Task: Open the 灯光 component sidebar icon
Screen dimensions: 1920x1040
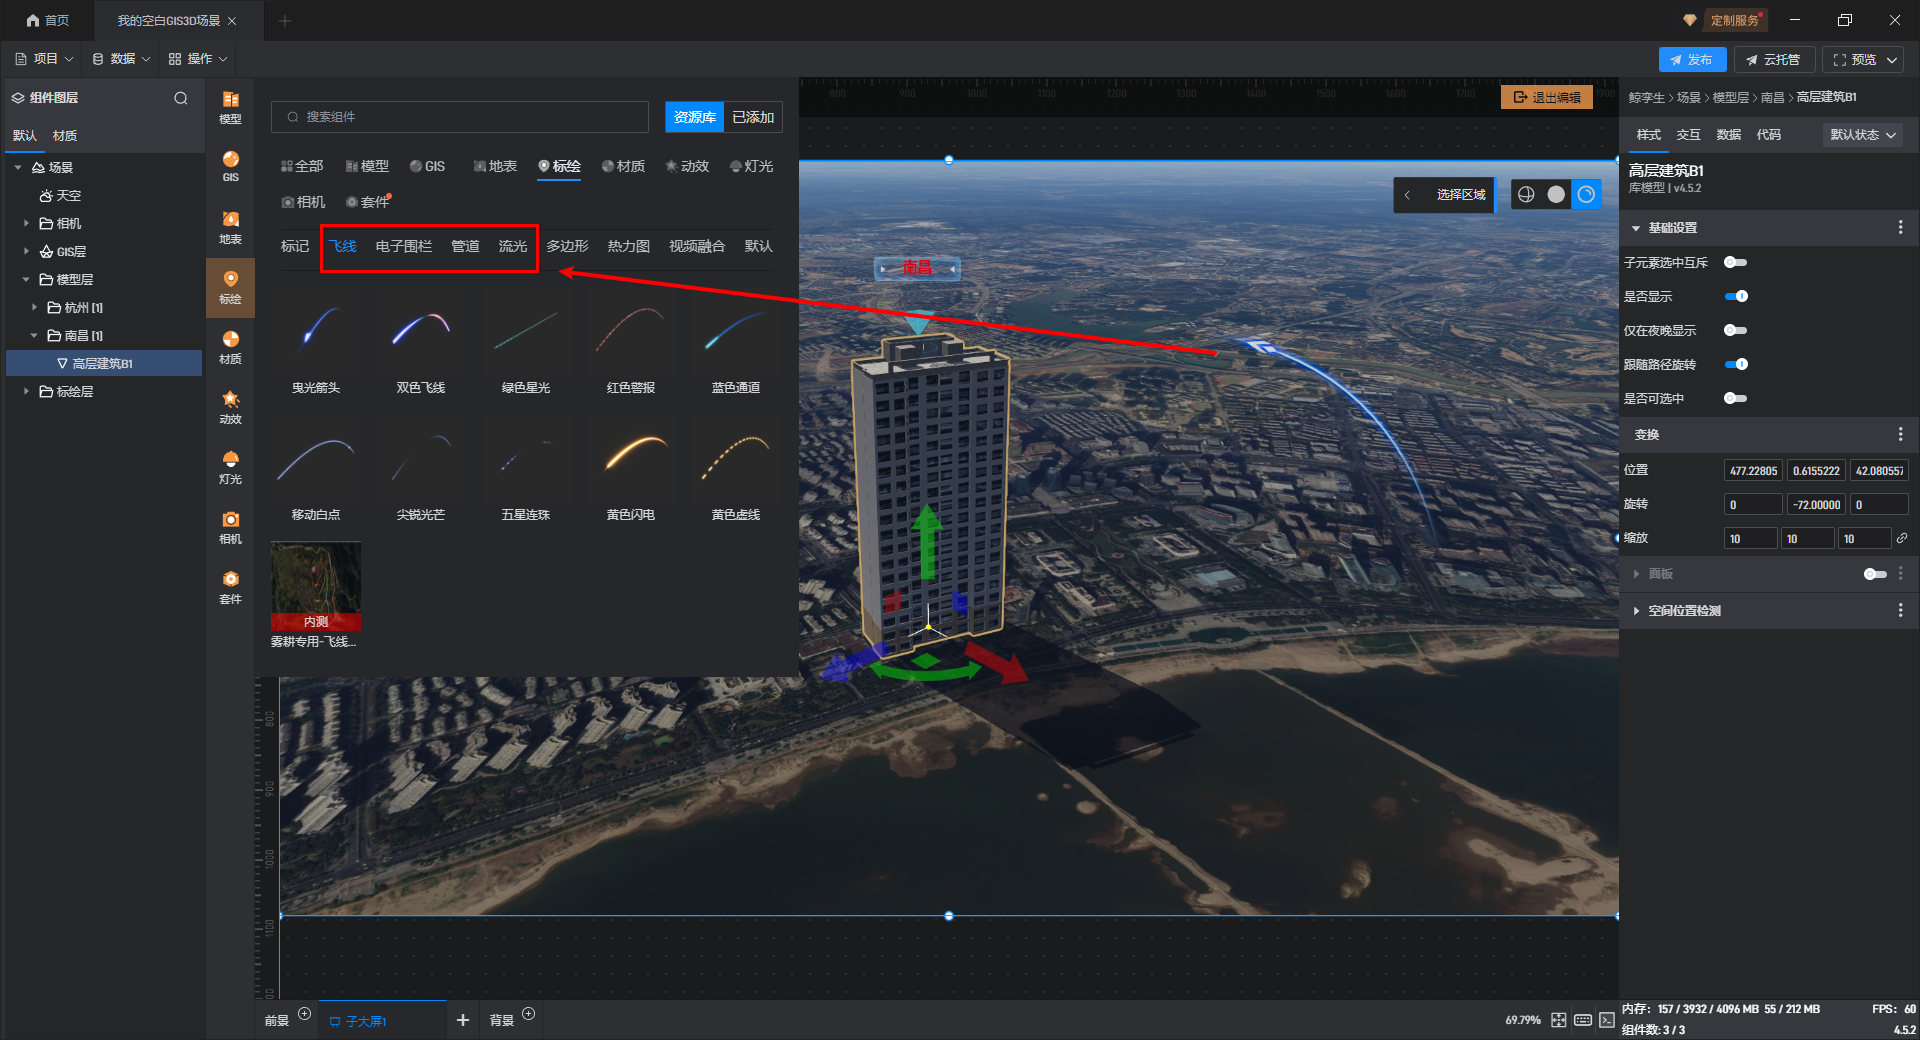Action: 230,467
